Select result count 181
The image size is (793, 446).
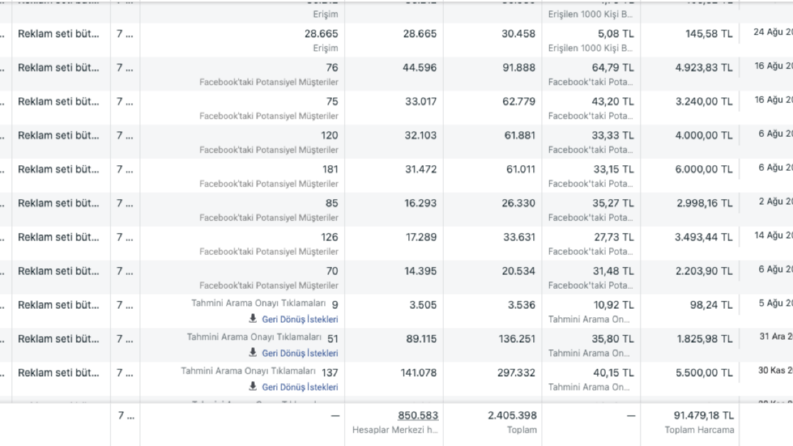330,169
